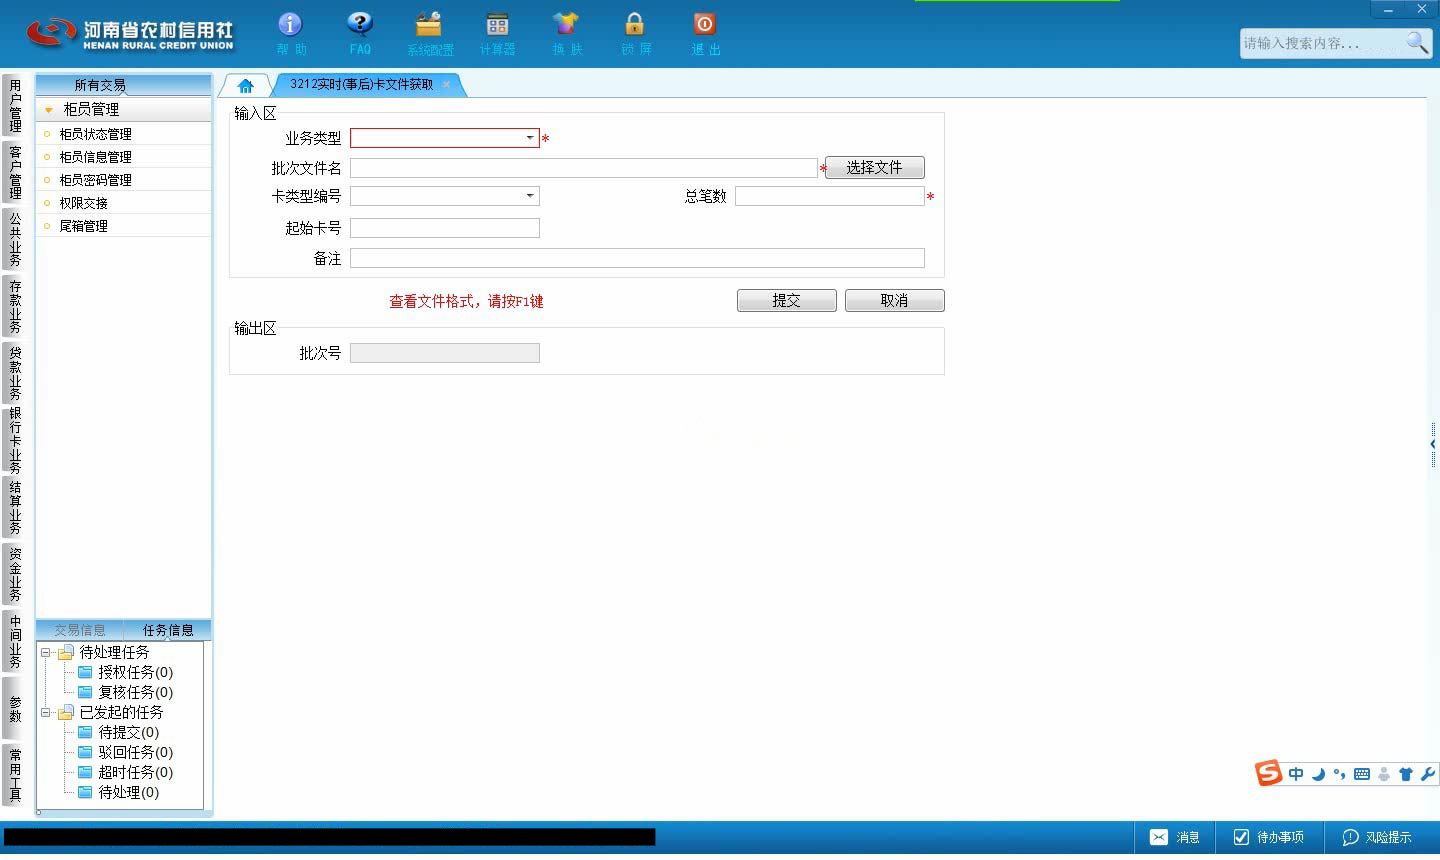Switch to the 任务信息 tab
The width and height of the screenshot is (1440, 860).
[168, 630]
